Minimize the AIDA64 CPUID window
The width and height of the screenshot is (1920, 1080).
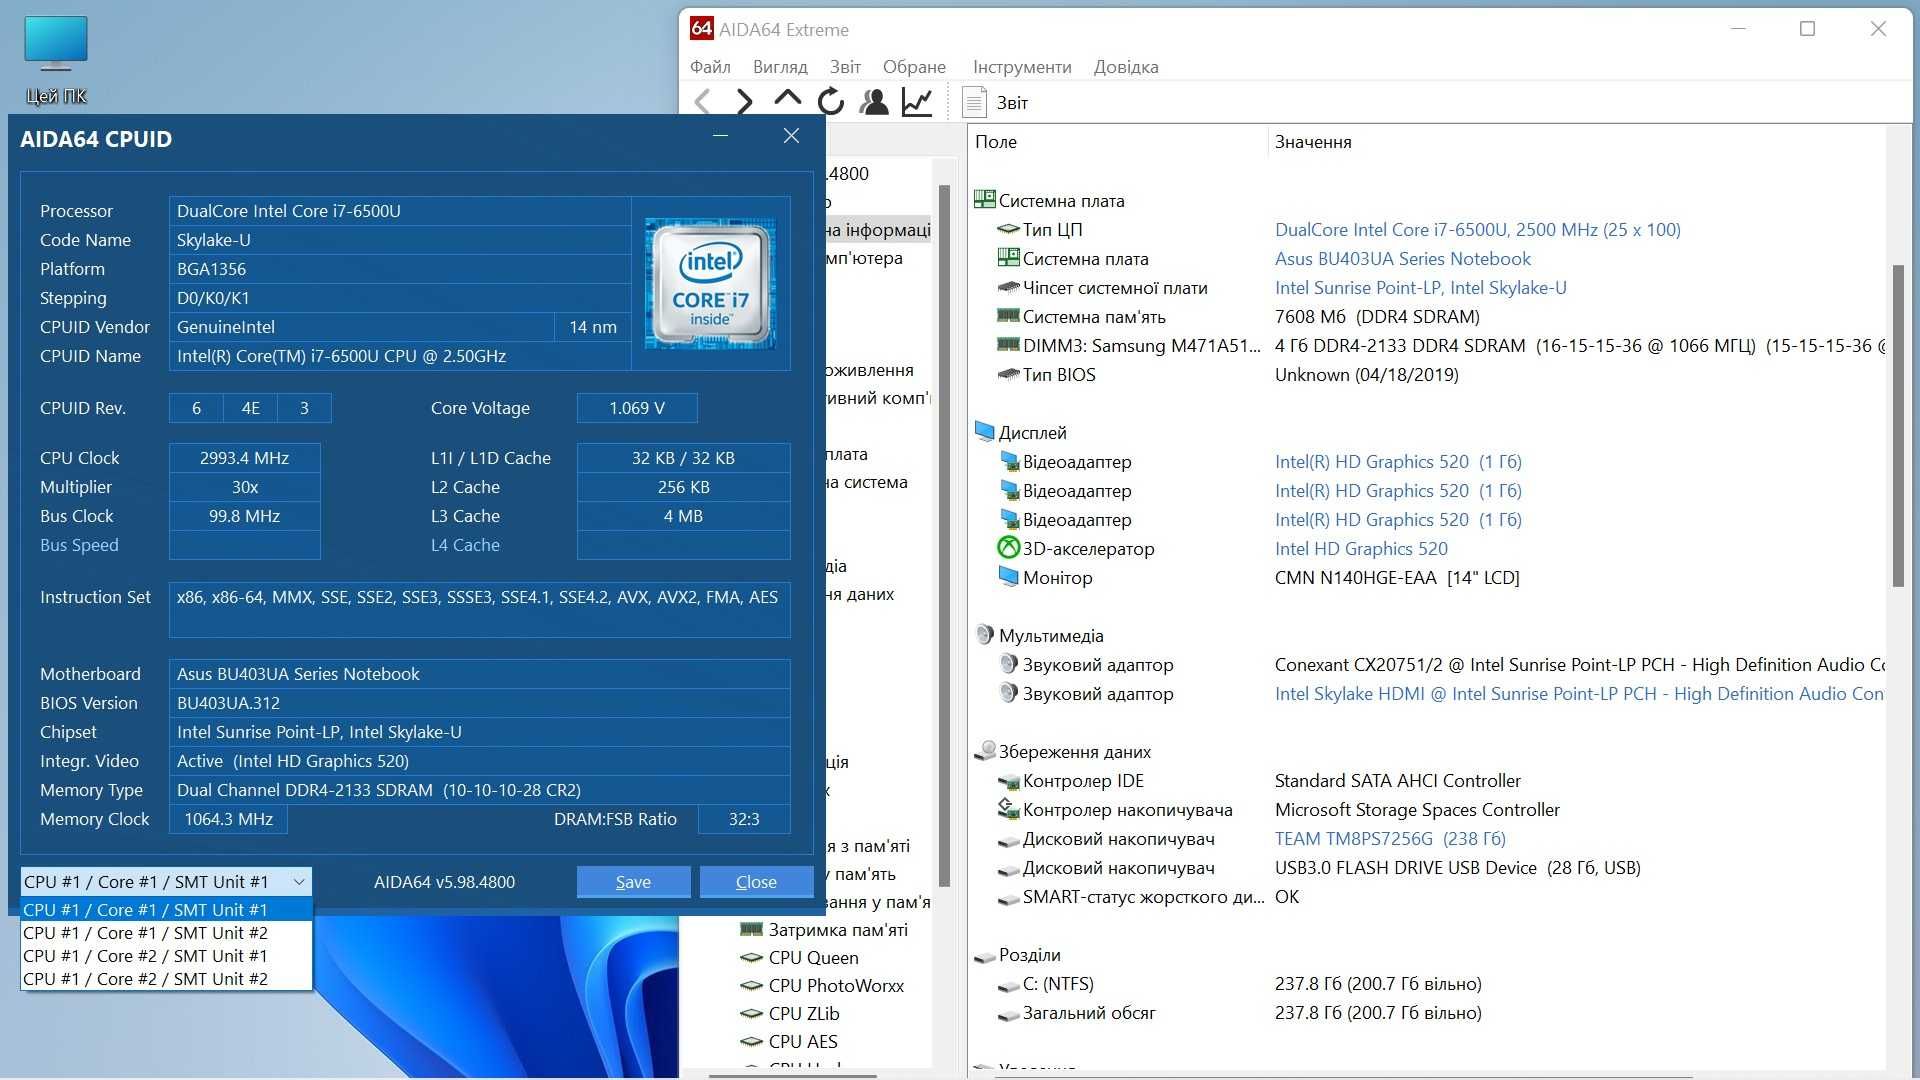[x=720, y=136]
